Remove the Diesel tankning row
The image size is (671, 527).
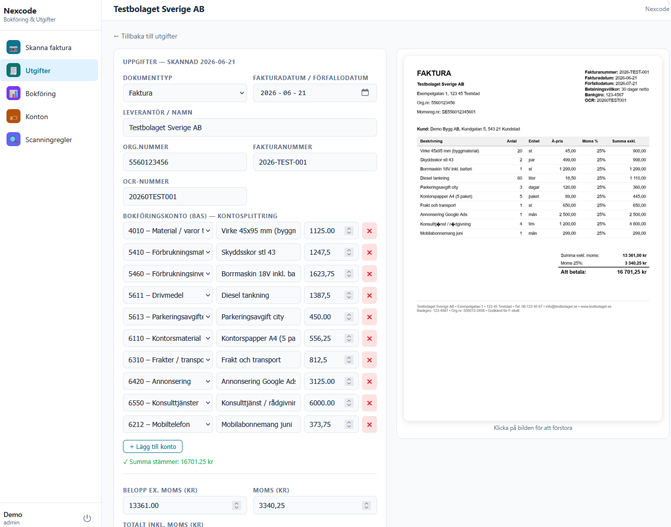click(369, 295)
